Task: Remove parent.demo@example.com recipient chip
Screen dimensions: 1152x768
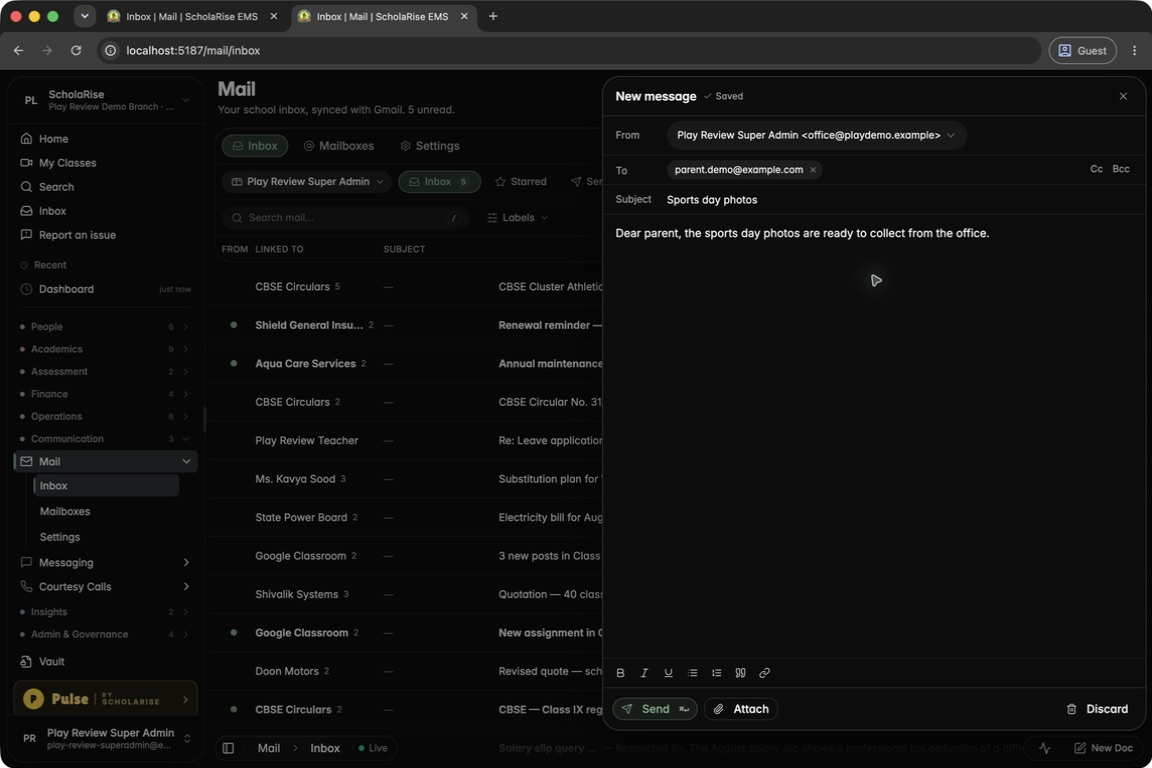Action: (x=813, y=170)
